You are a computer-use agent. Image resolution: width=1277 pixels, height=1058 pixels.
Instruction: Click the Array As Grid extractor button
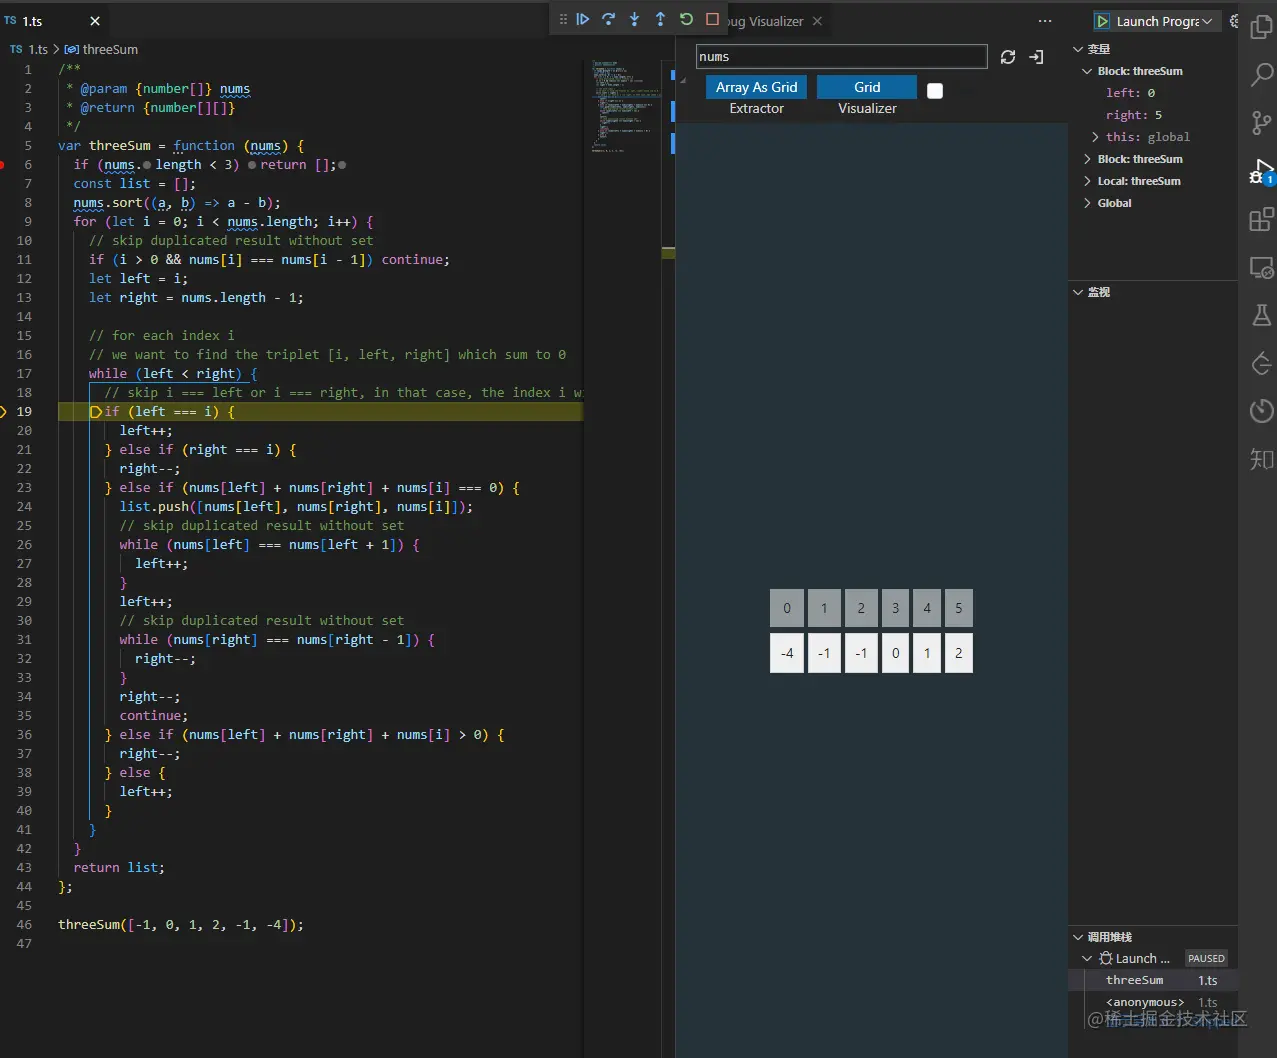click(756, 87)
